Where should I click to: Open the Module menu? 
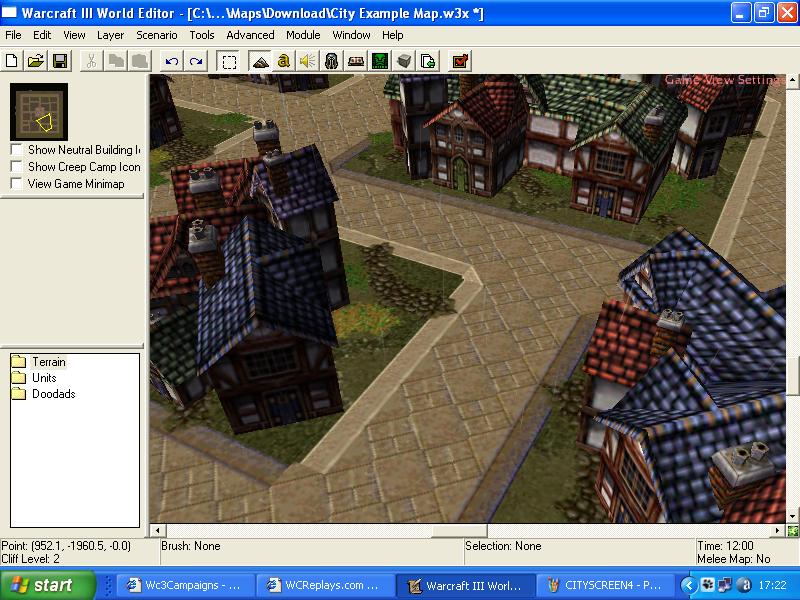click(x=303, y=35)
